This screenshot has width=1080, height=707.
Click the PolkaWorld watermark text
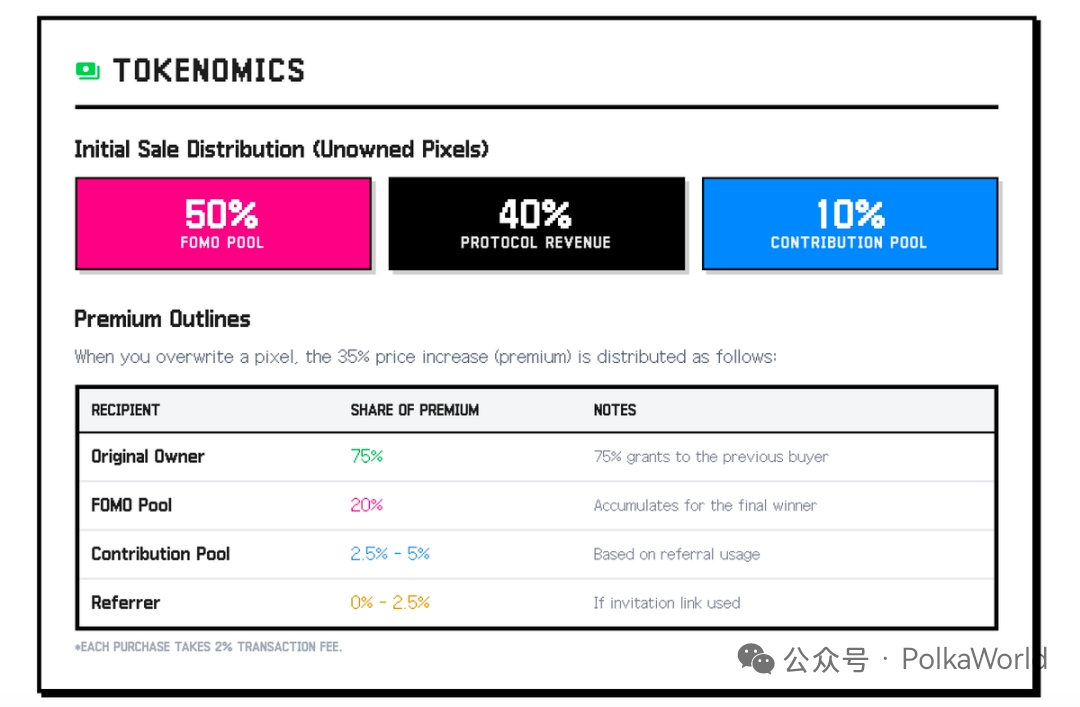click(x=973, y=659)
